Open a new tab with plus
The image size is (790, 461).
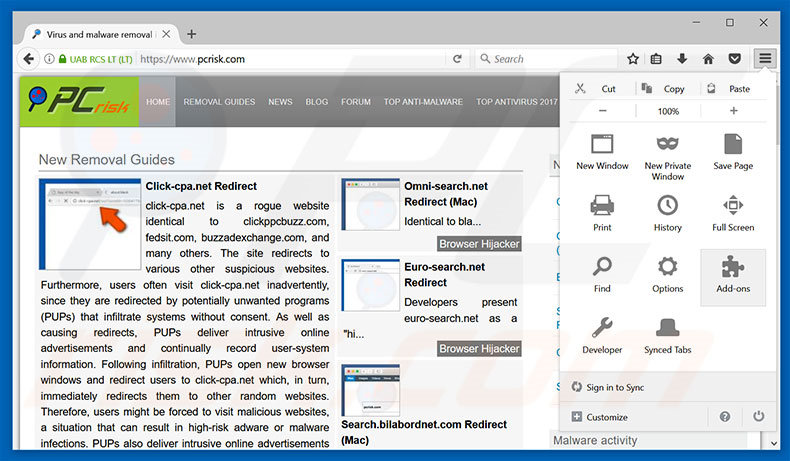coord(191,34)
